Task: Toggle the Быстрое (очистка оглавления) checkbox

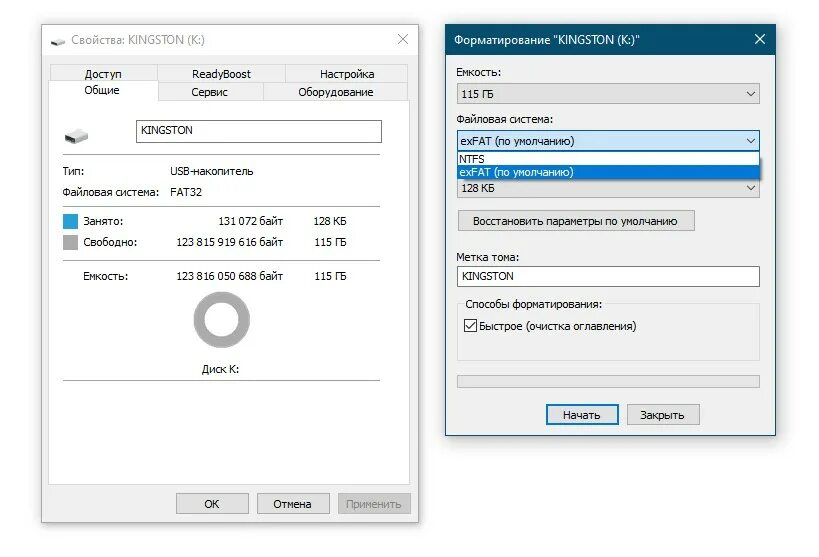Action: (x=470, y=326)
